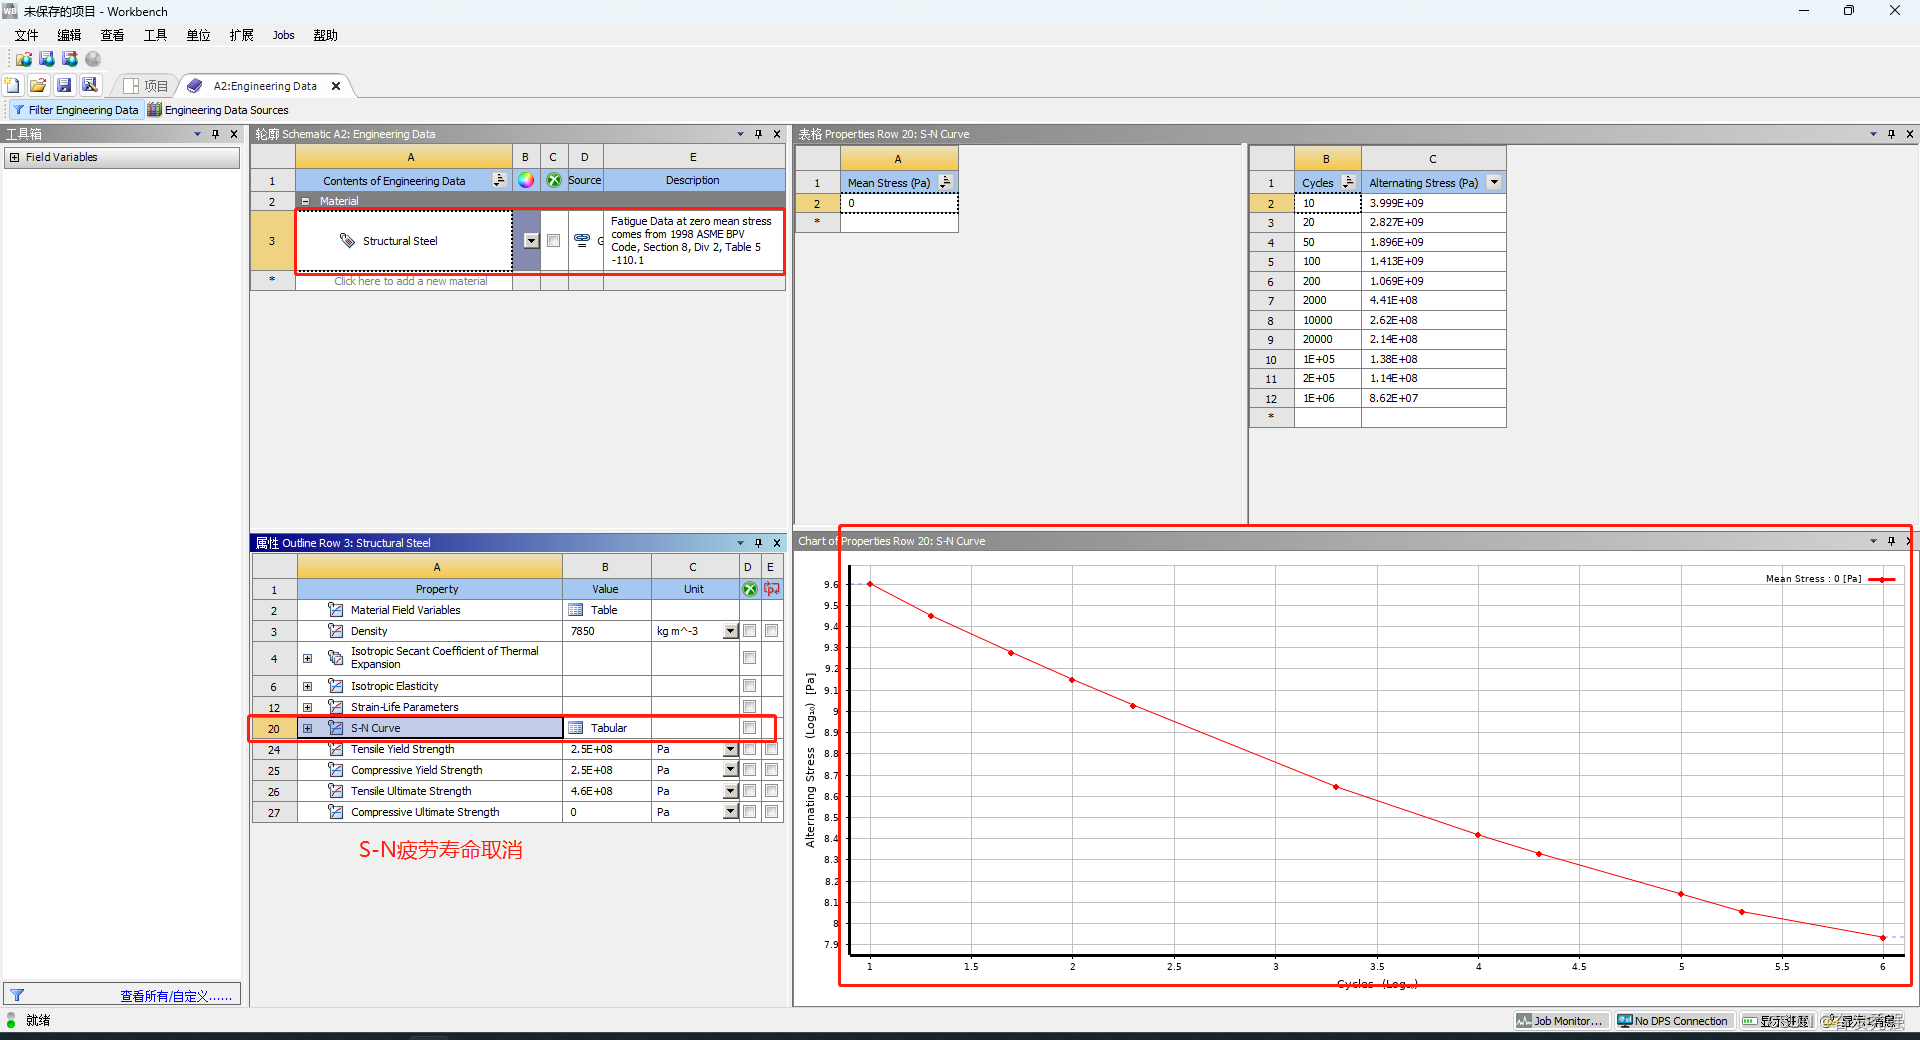Toggle suppress checkbox for Strain-Life Parameters

[x=749, y=707]
